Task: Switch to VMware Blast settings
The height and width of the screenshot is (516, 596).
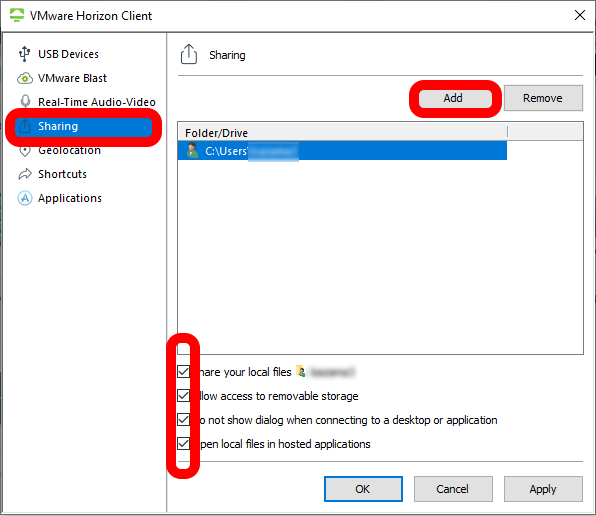Action: point(73,78)
